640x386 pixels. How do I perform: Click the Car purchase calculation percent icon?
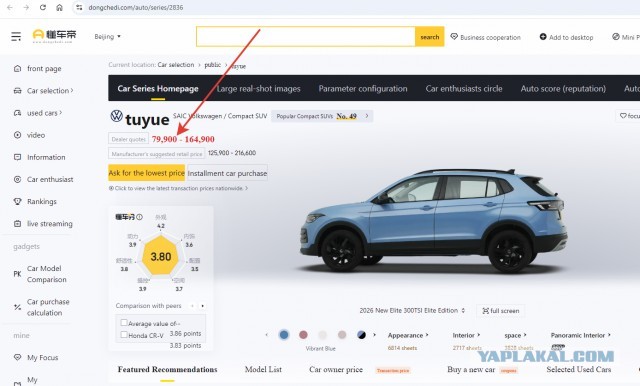(17, 307)
